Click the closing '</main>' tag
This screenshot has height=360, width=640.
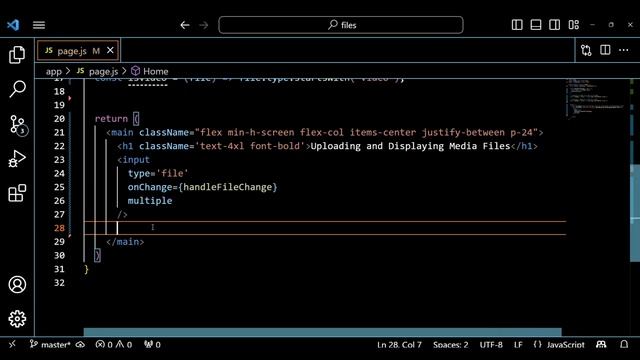tap(125, 242)
